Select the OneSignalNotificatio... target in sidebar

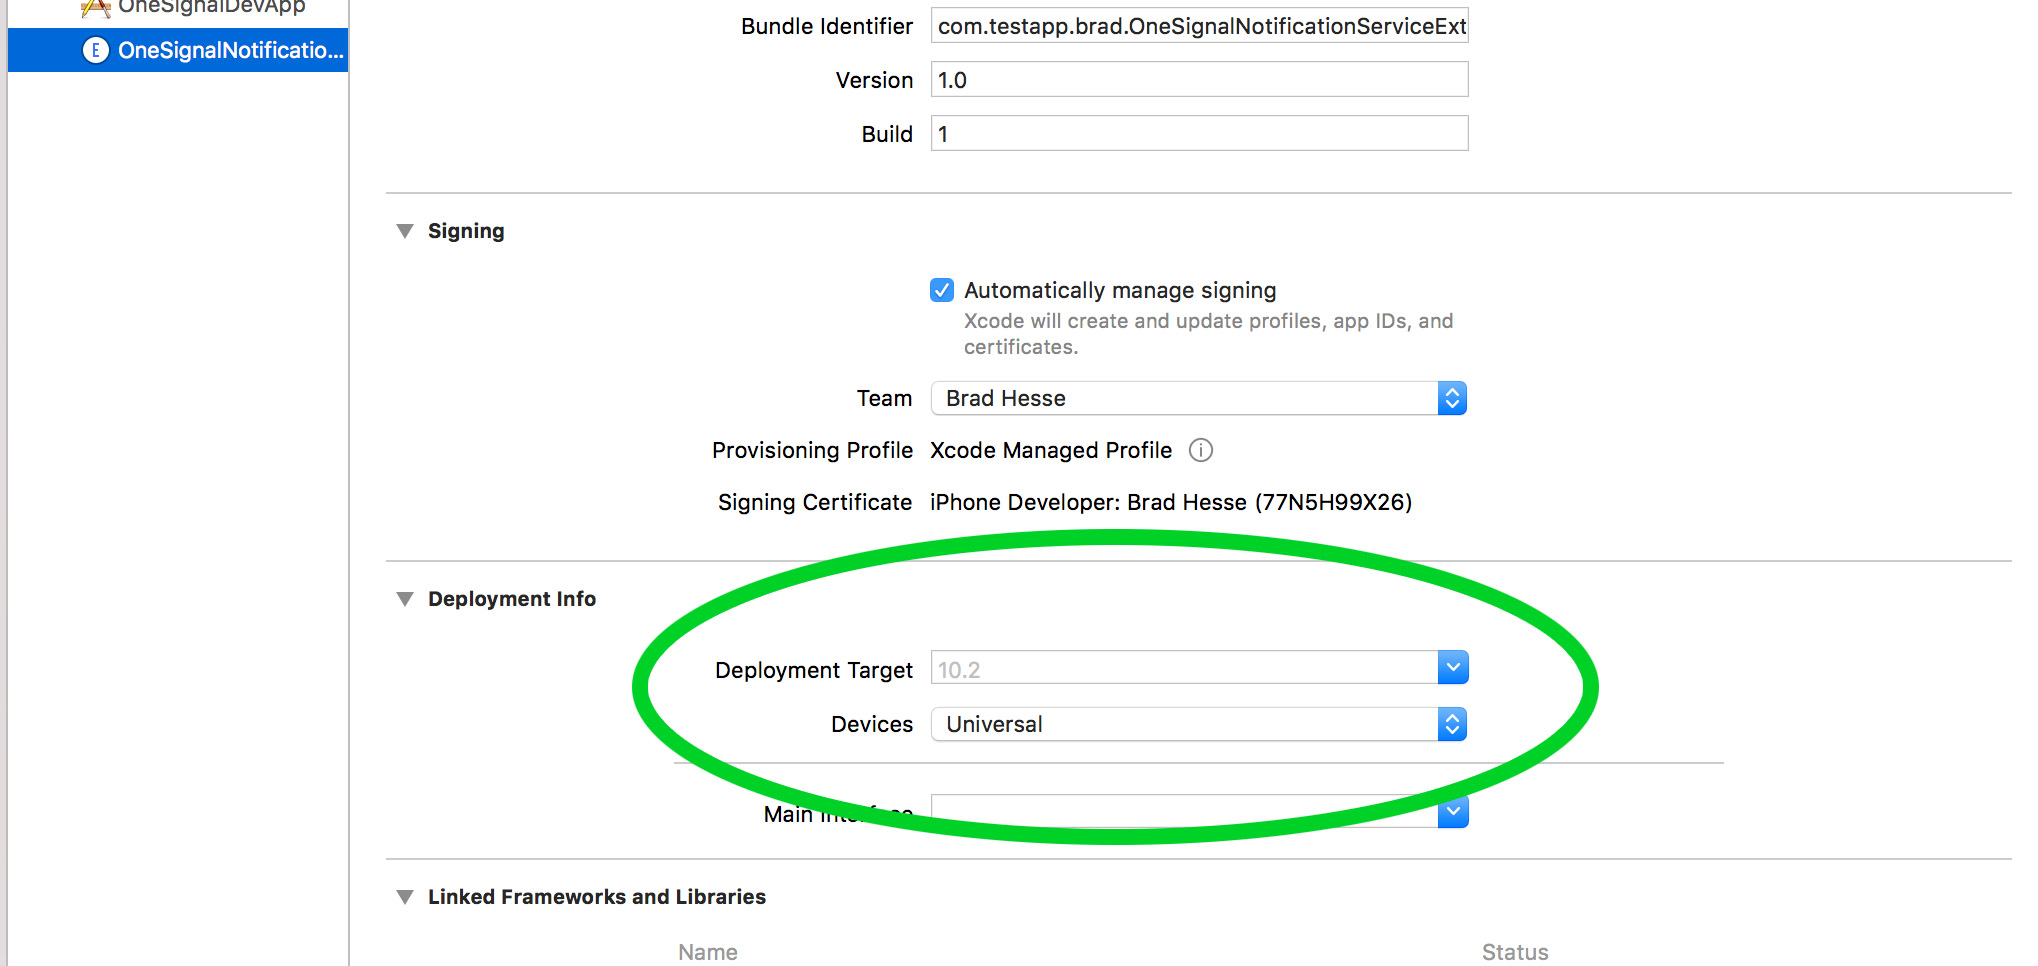pos(178,50)
